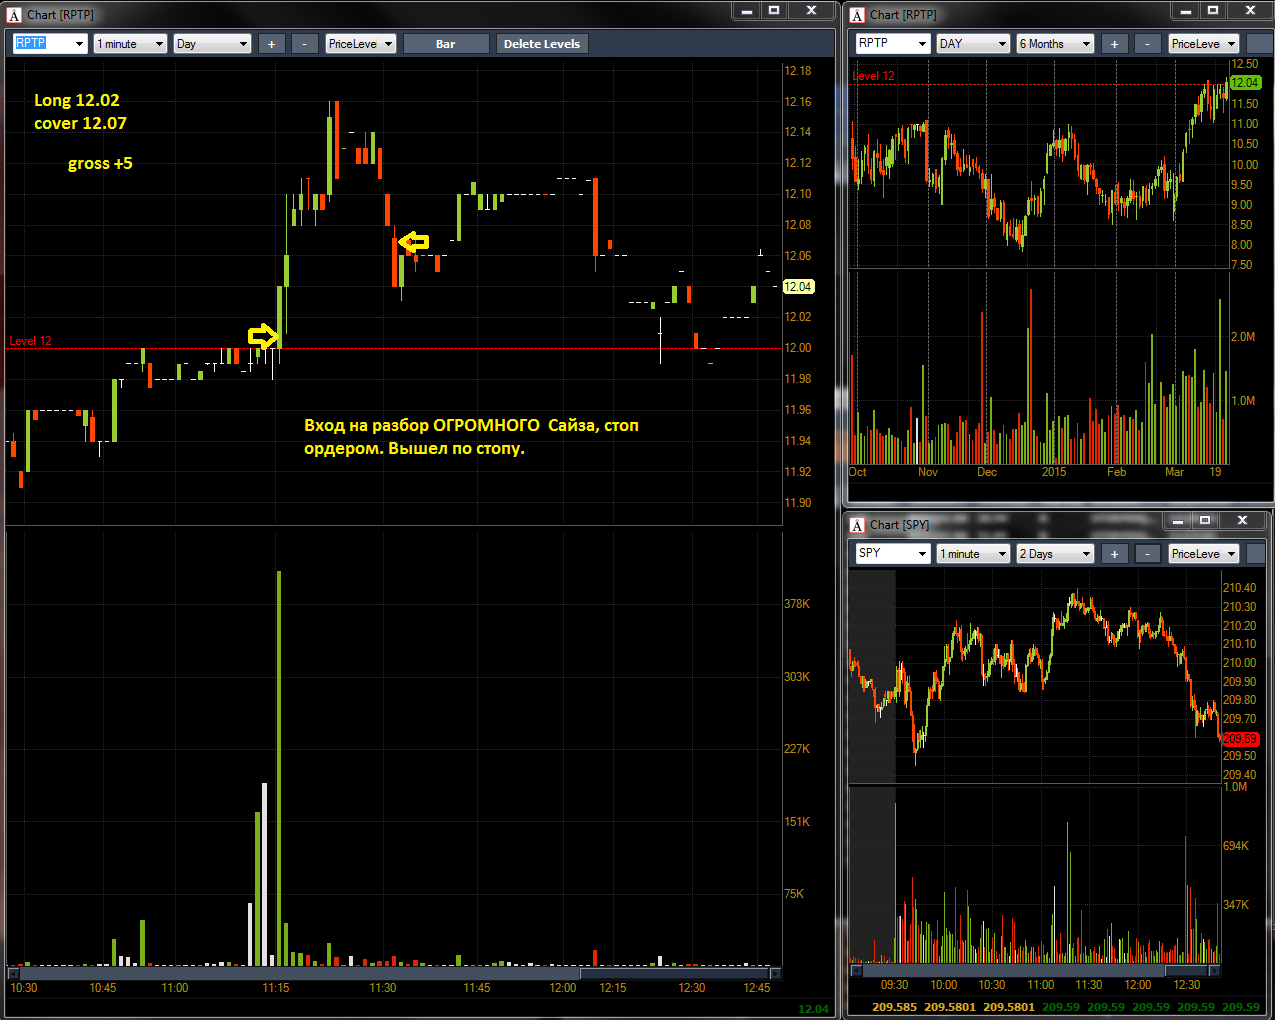Click the minus zoom button in main RPTP chart
This screenshot has height=1020, width=1275.
click(x=304, y=44)
